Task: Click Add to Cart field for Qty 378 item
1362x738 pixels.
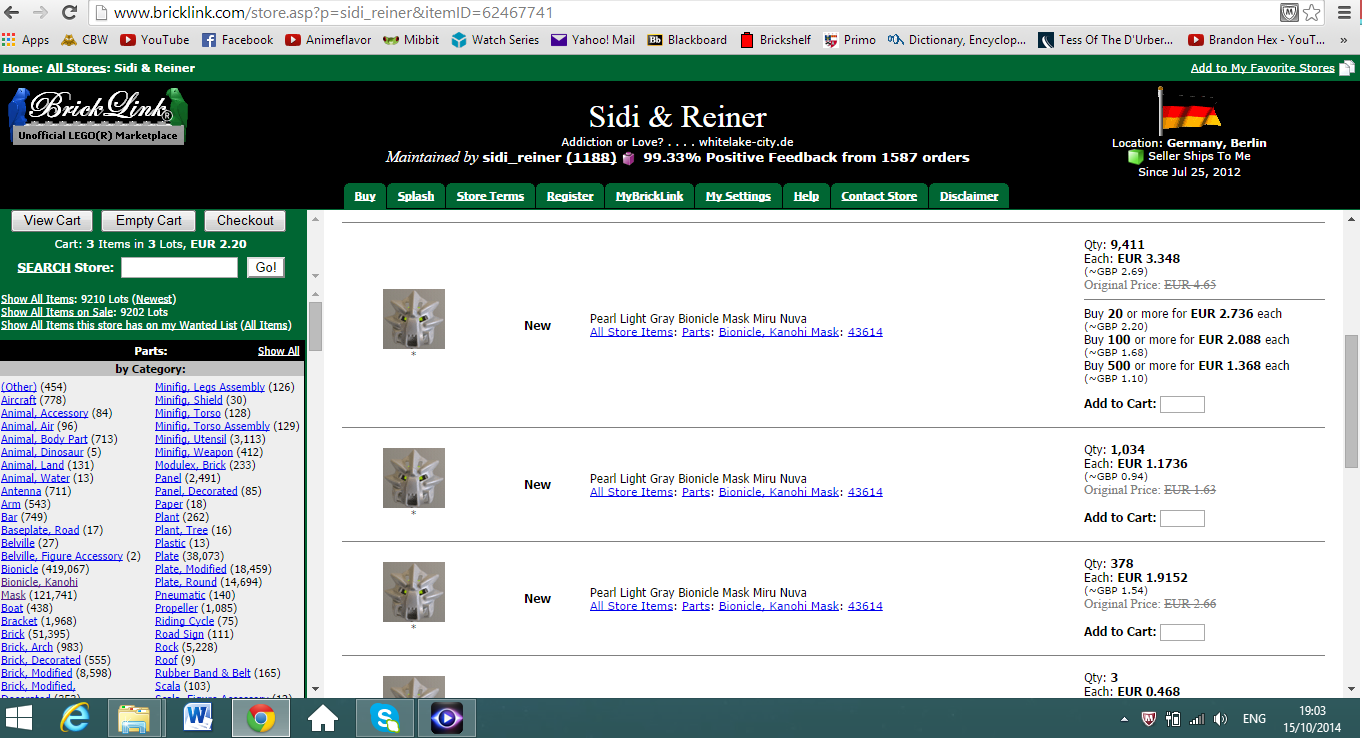Action: (1182, 632)
